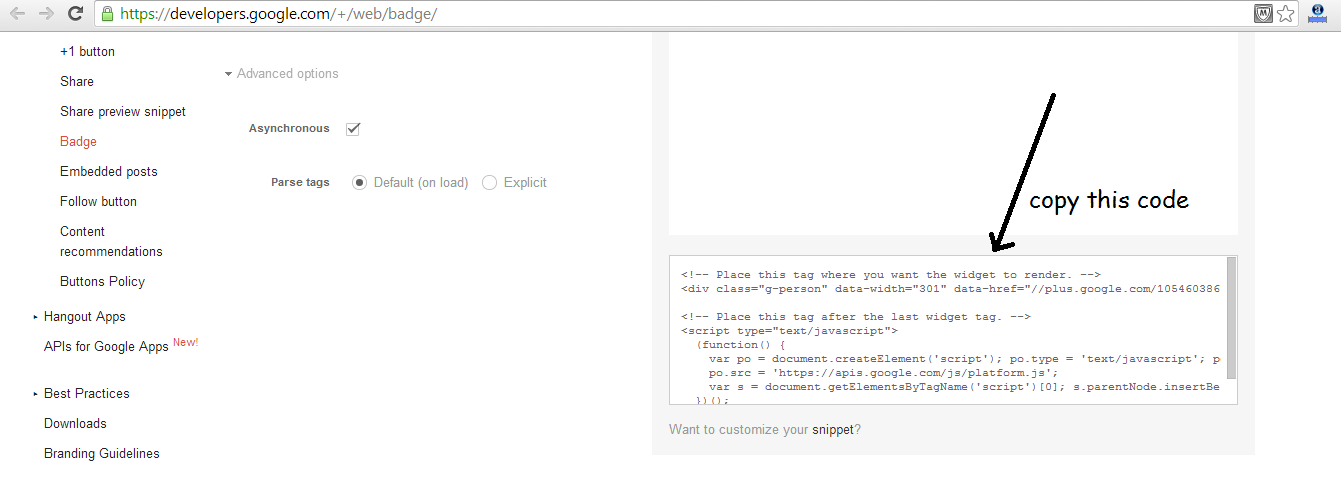Select the Badge sidebar item
Image resolution: width=1341 pixels, height=485 pixels.
(x=78, y=142)
